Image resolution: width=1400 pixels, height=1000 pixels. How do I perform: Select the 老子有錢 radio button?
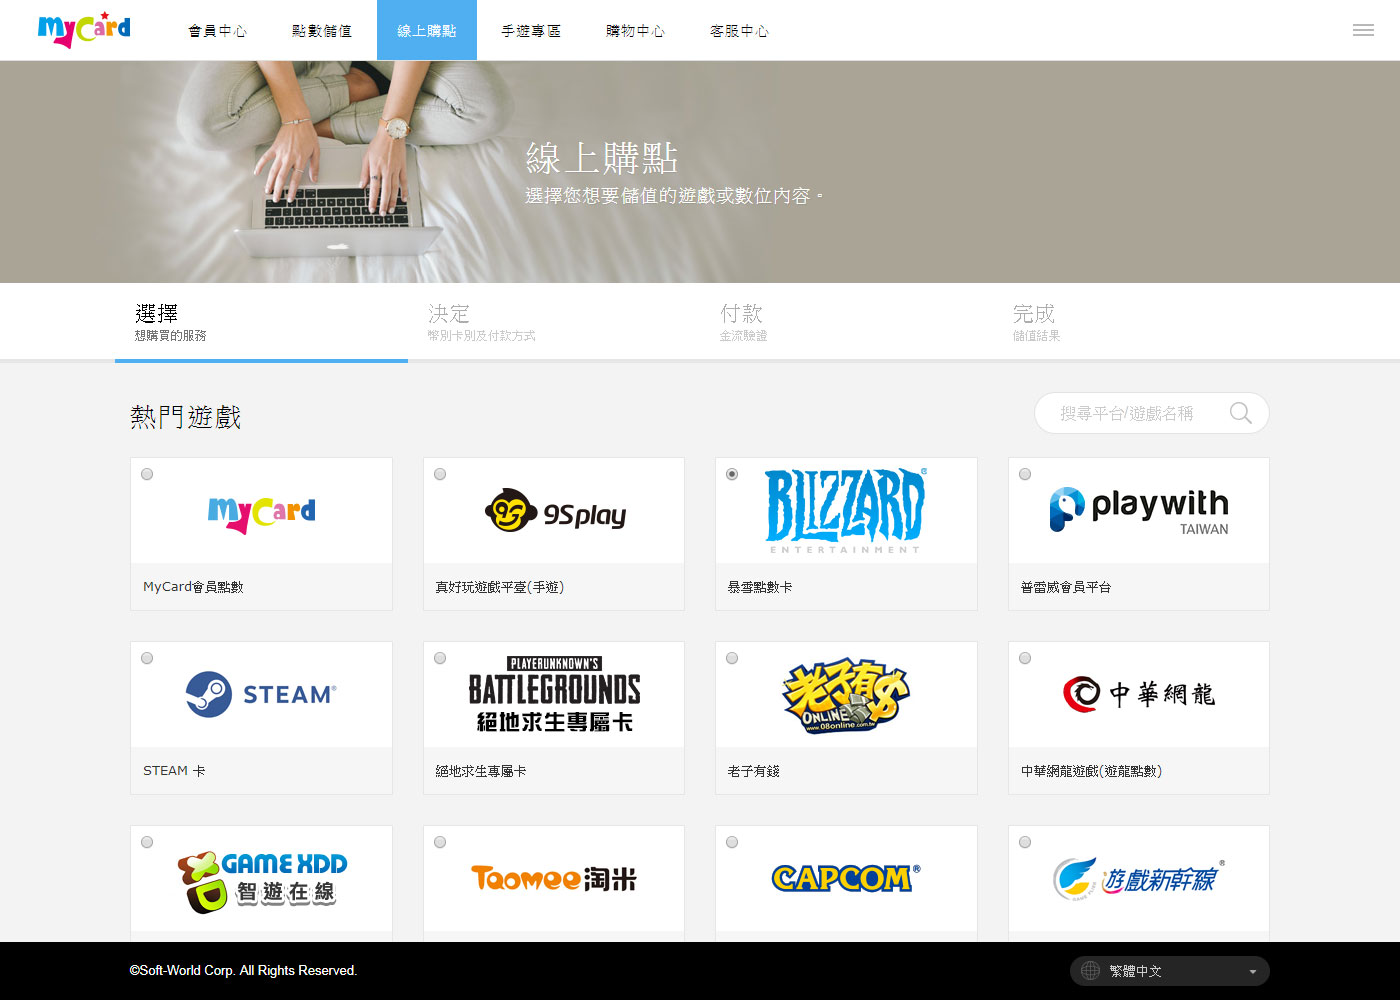[732, 658]
